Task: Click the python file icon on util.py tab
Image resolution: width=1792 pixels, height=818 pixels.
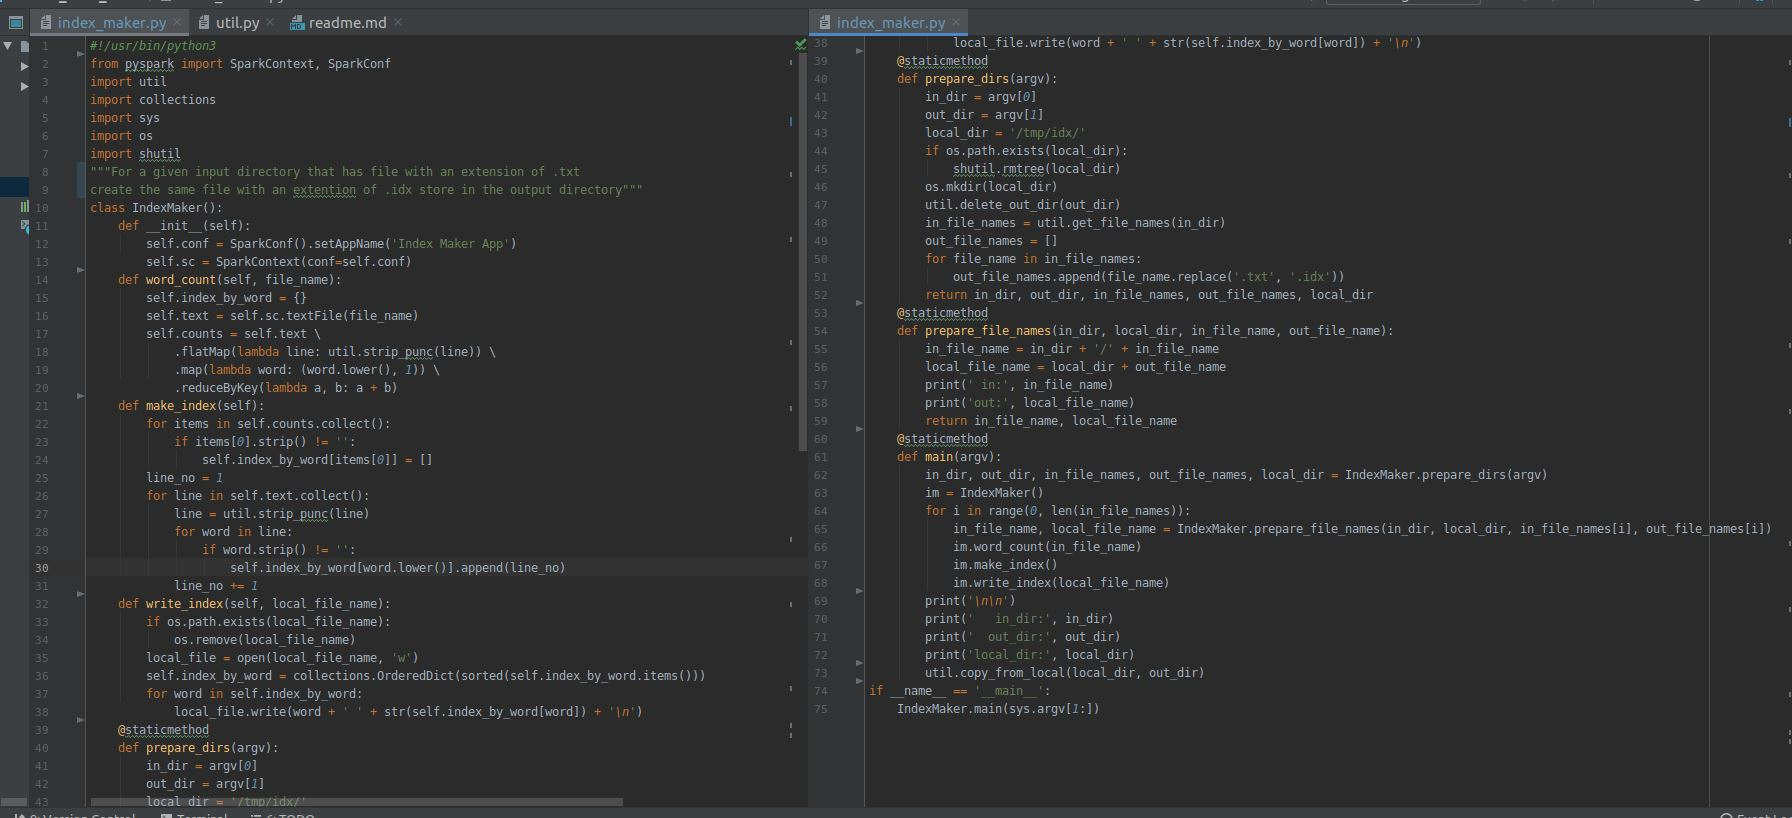Action: (205, 22)
